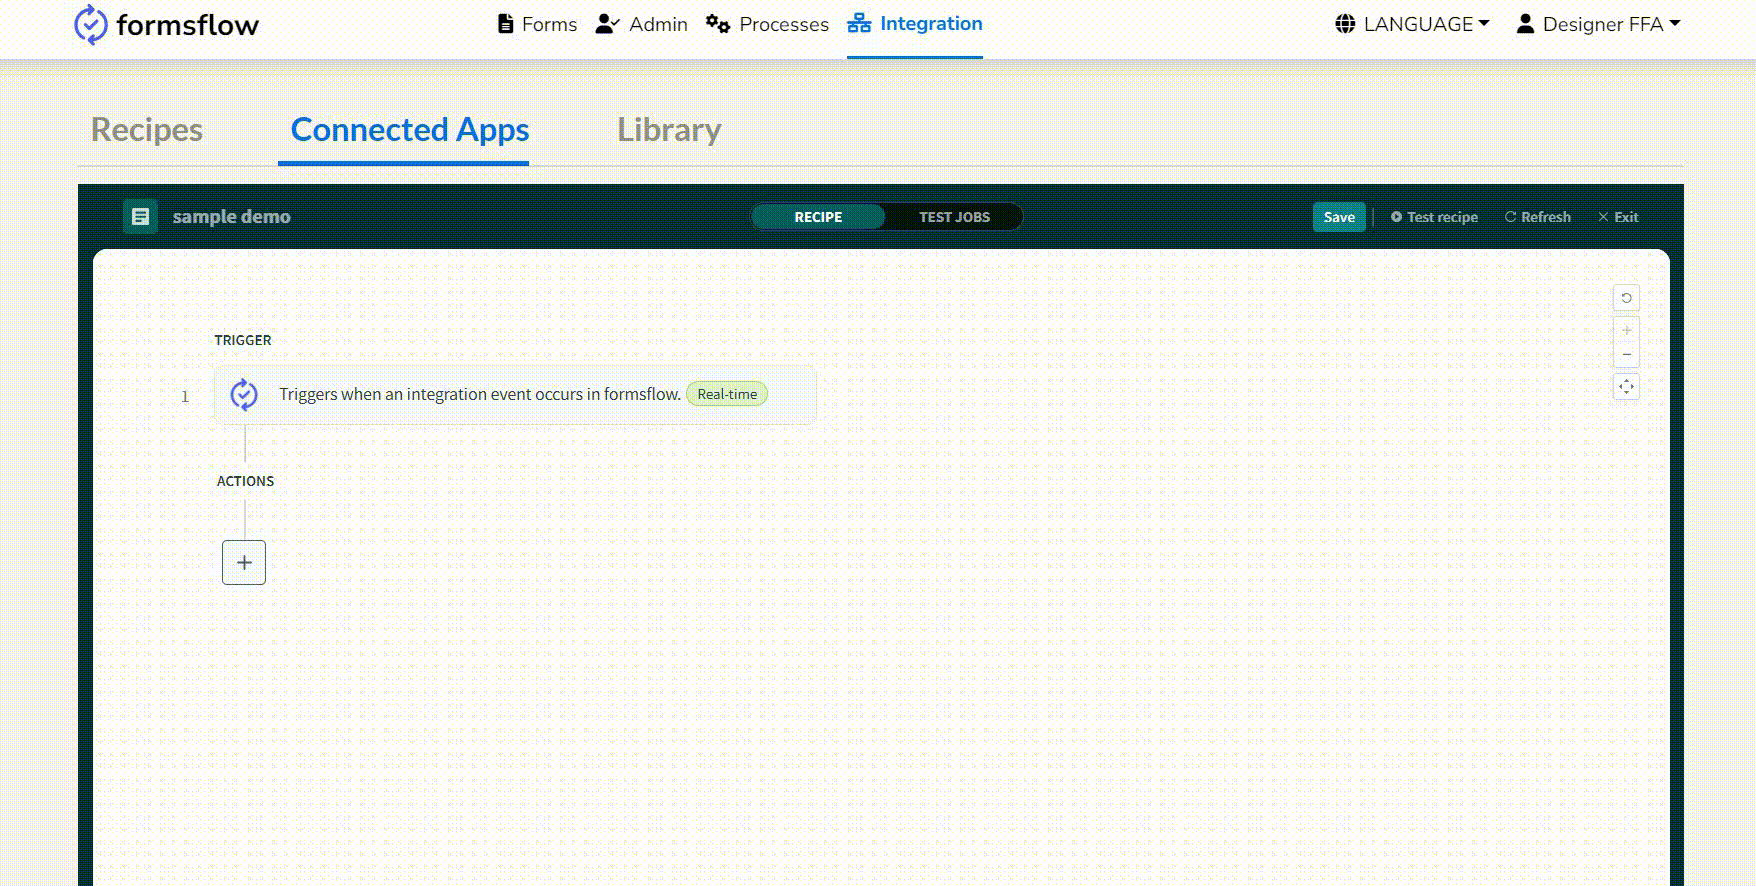Click the TRIGGER label
The height and width of the screenshot is (886, 1756).
tap(243, 340)
